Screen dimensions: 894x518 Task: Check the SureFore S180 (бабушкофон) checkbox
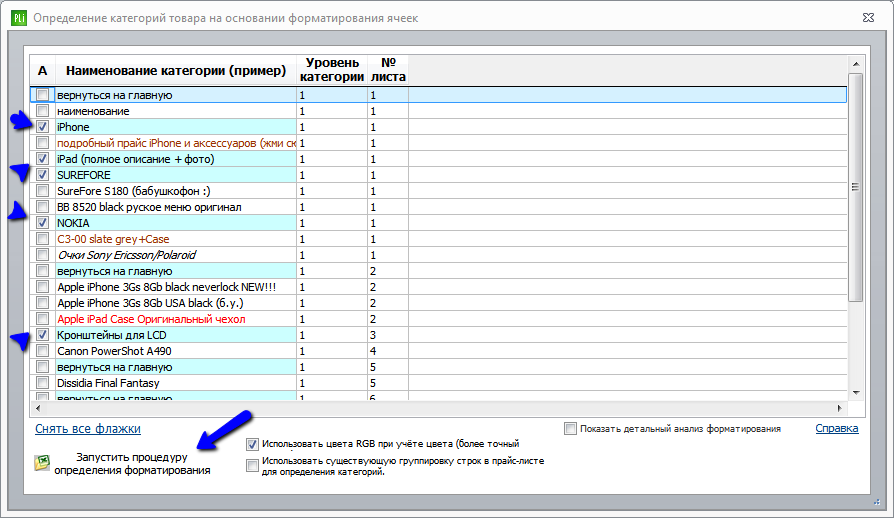click(42, 190)
